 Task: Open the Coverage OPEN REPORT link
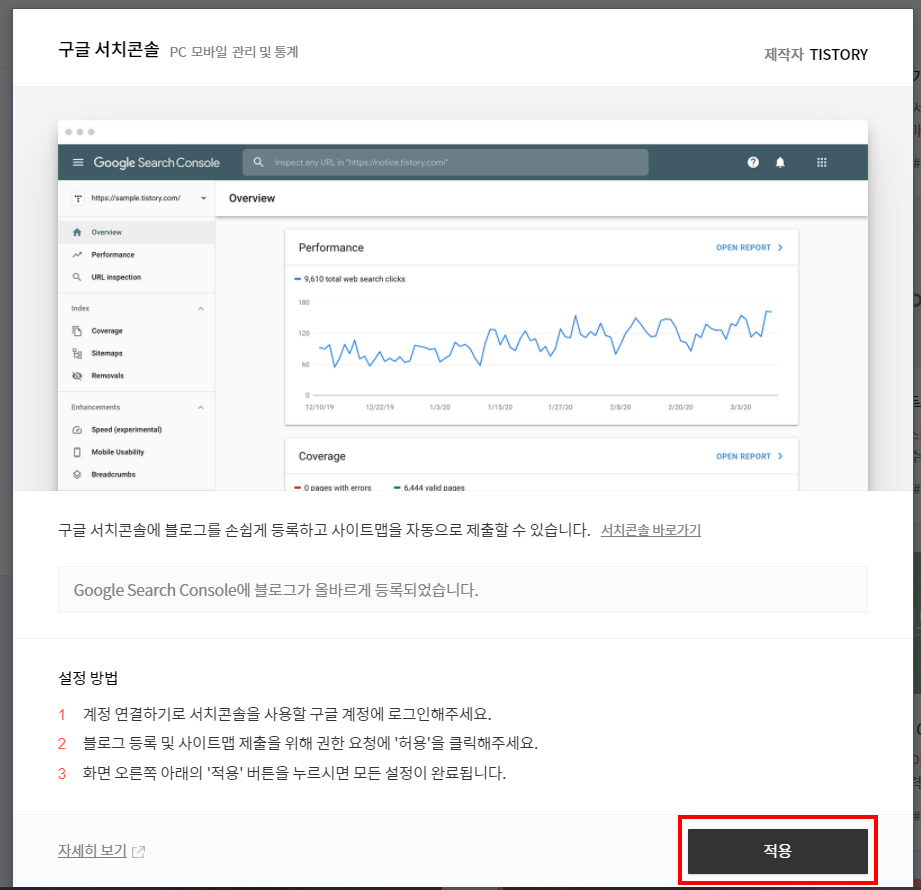coord(749,456)
